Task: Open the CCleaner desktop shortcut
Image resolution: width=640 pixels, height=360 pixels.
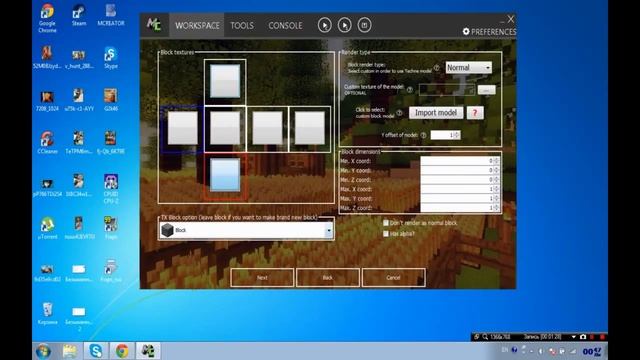Action: coord(47,142)
